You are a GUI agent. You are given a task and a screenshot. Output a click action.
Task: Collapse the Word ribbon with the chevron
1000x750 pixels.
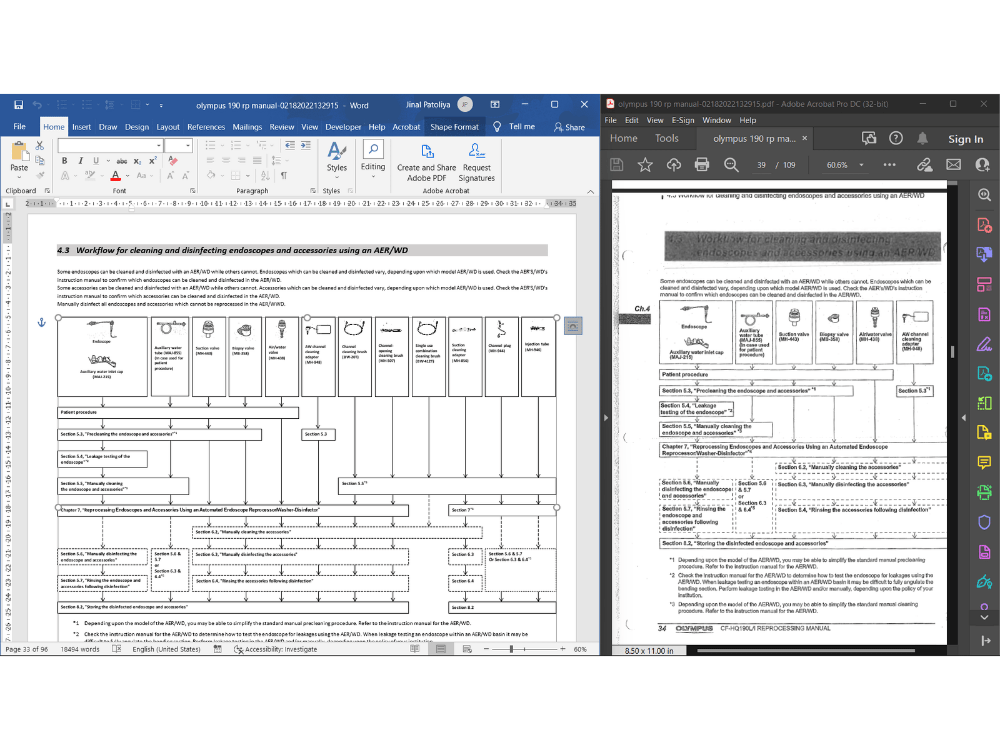[x=591, y=191]
